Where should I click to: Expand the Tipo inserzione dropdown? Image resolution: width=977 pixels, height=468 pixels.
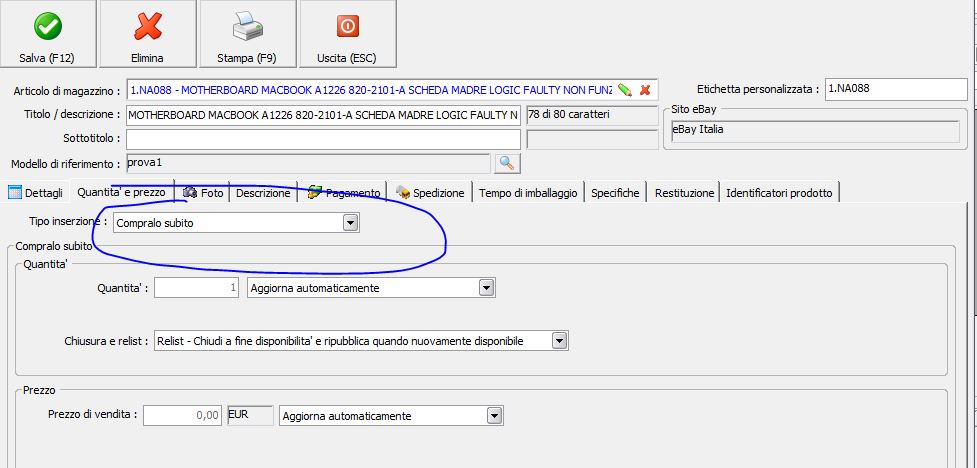(351, 223)
